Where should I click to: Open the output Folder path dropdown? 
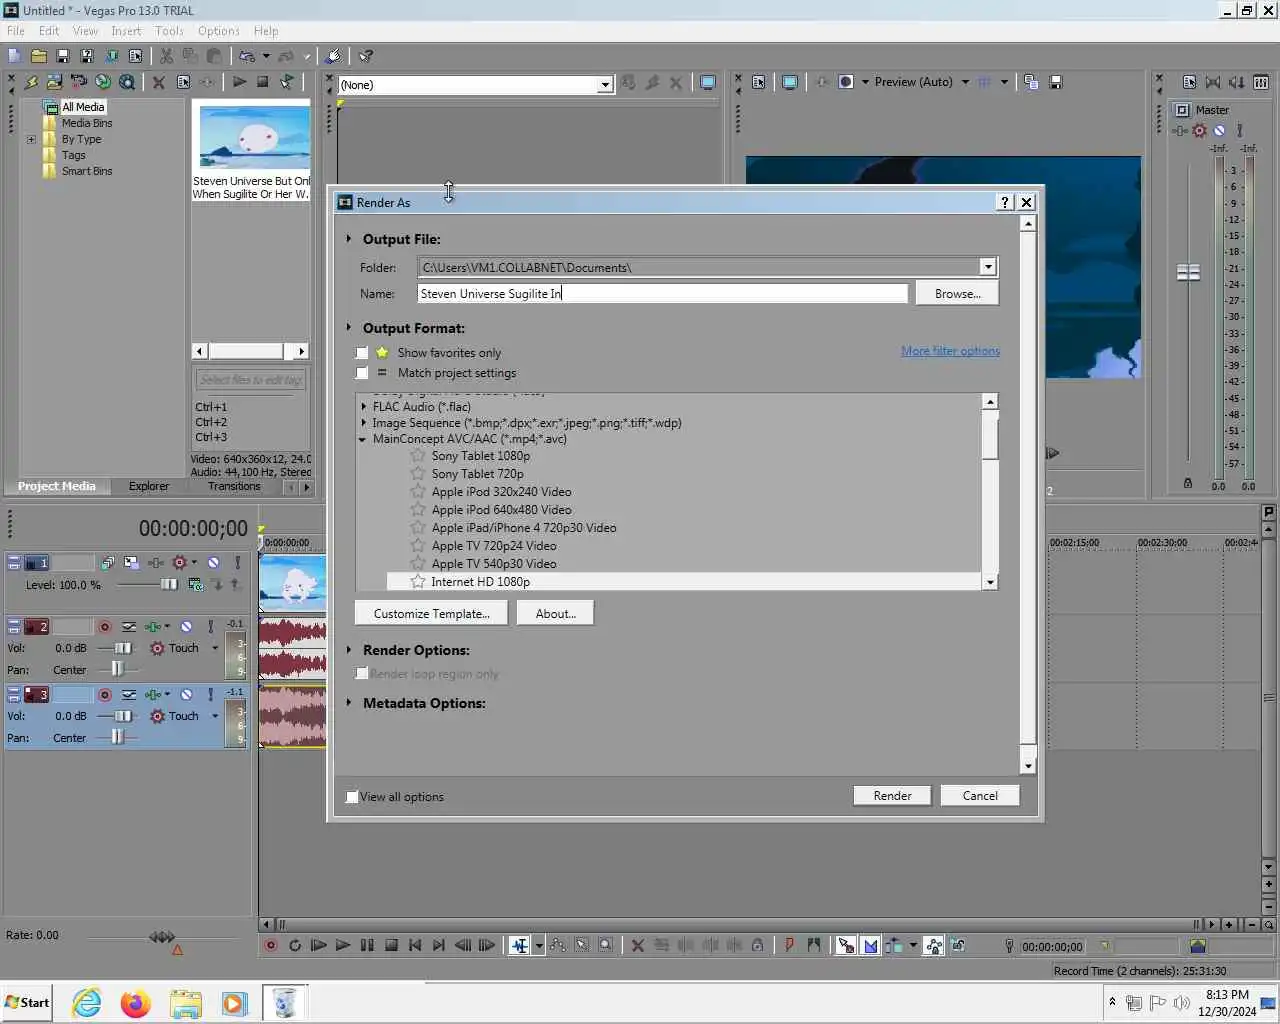point(988,267)
